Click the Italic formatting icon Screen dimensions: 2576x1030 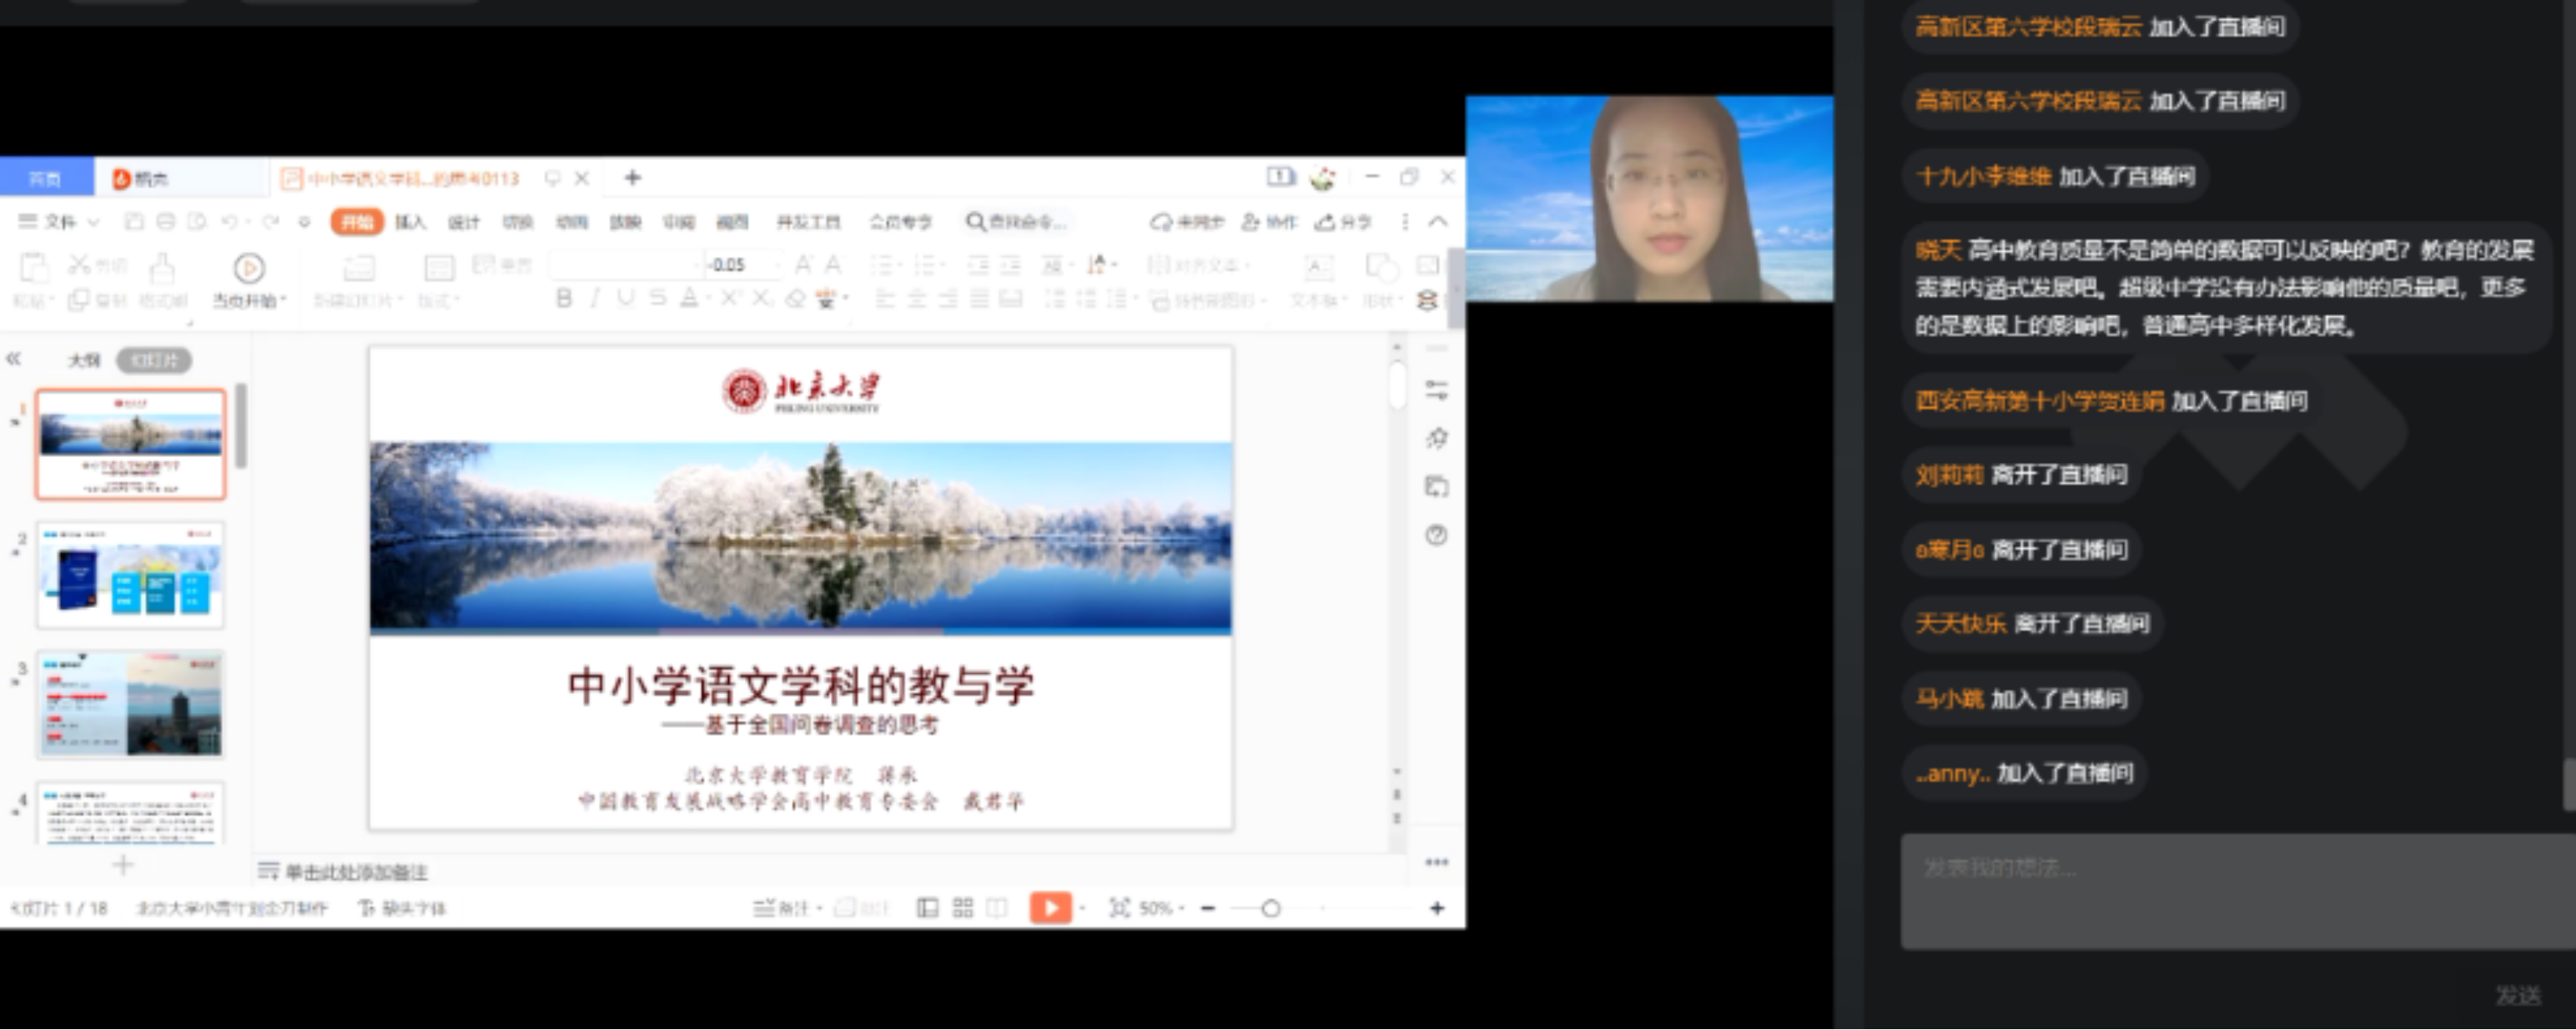pyautogui.click(x=595, y=298)
